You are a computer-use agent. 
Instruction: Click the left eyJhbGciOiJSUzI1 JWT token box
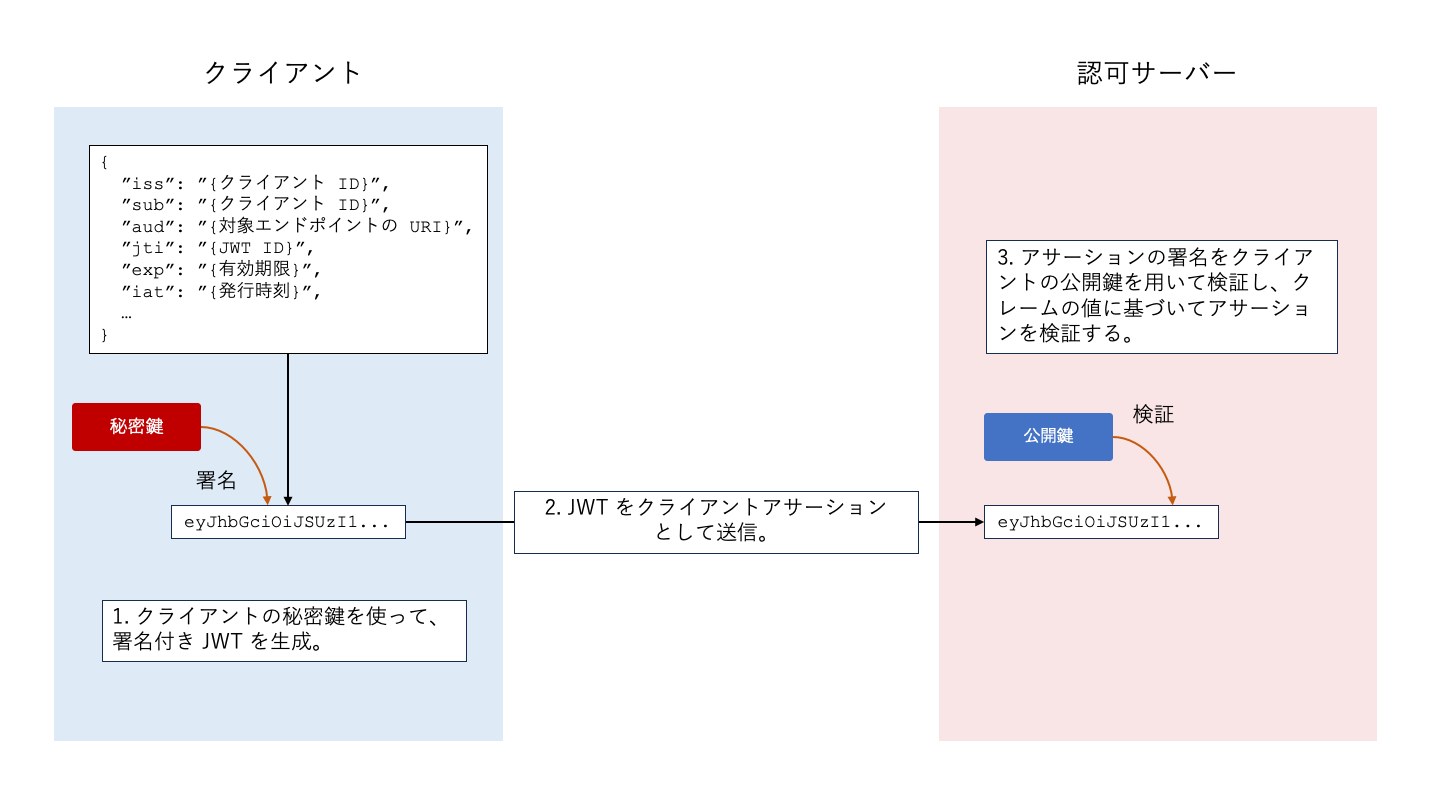[286, 521]
